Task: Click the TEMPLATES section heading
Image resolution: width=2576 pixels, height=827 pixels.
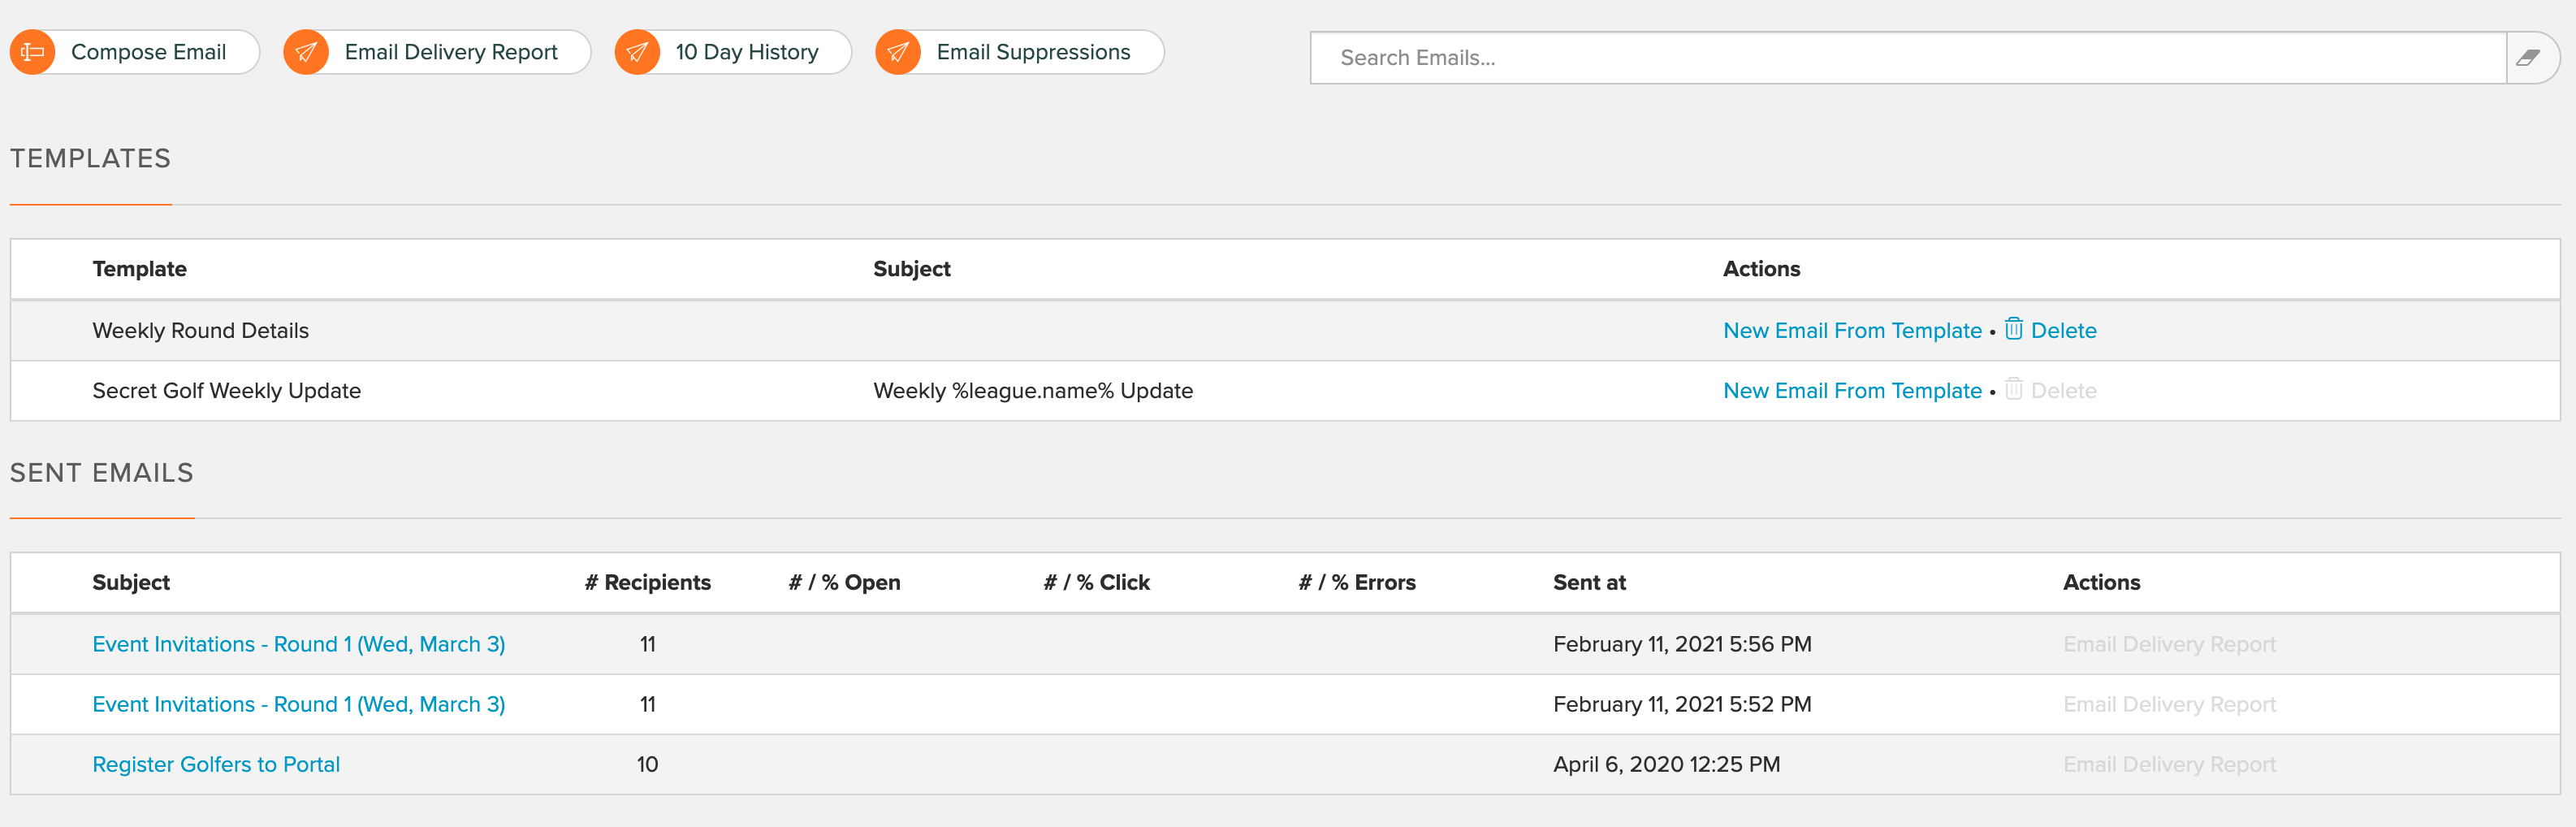Action: click(91, 159)
